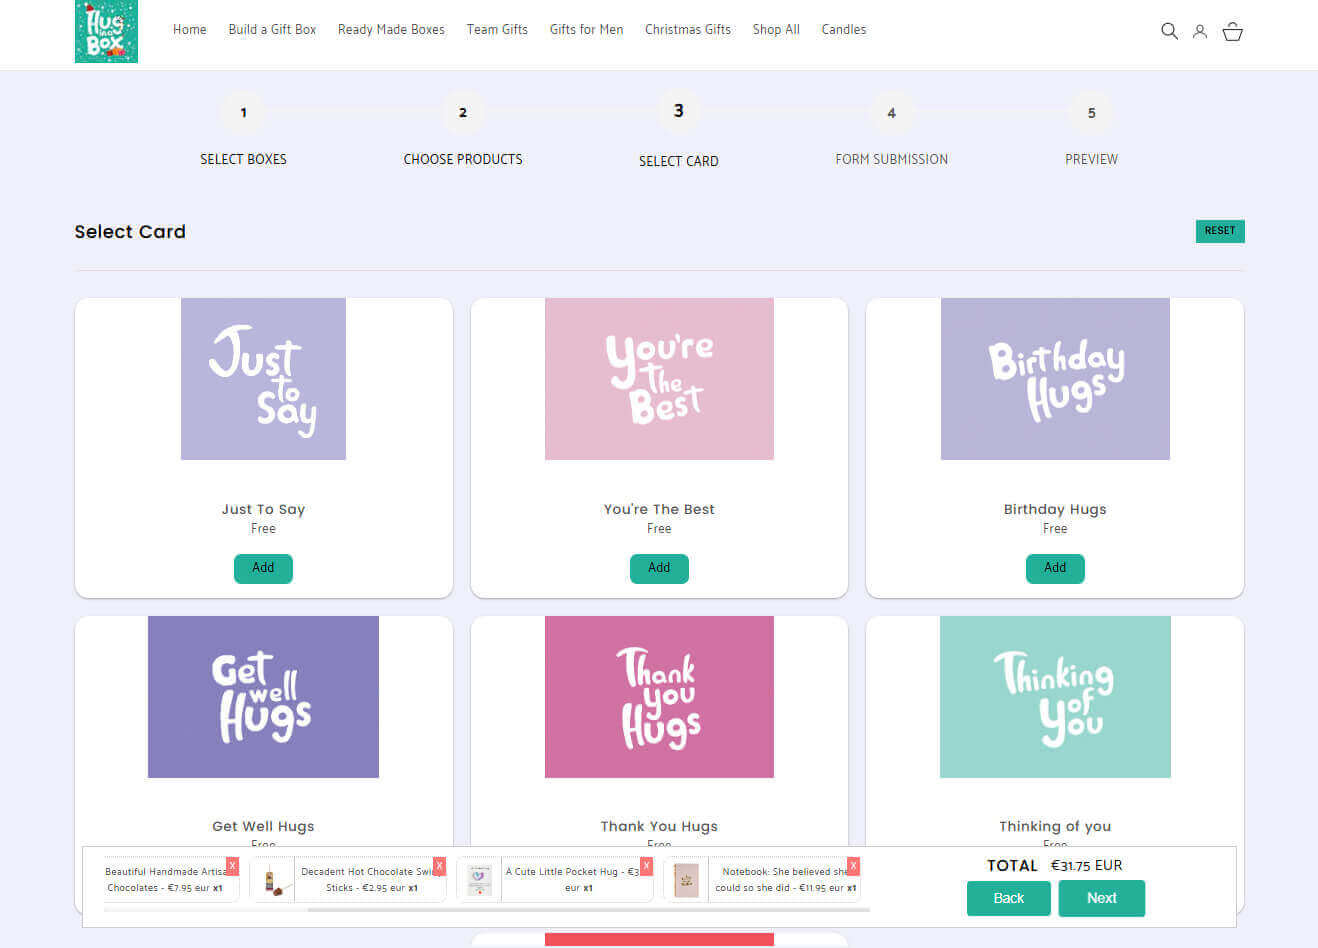1318x948 pixels.
Task: Click the Back button
Action: tap(1008, 898)
